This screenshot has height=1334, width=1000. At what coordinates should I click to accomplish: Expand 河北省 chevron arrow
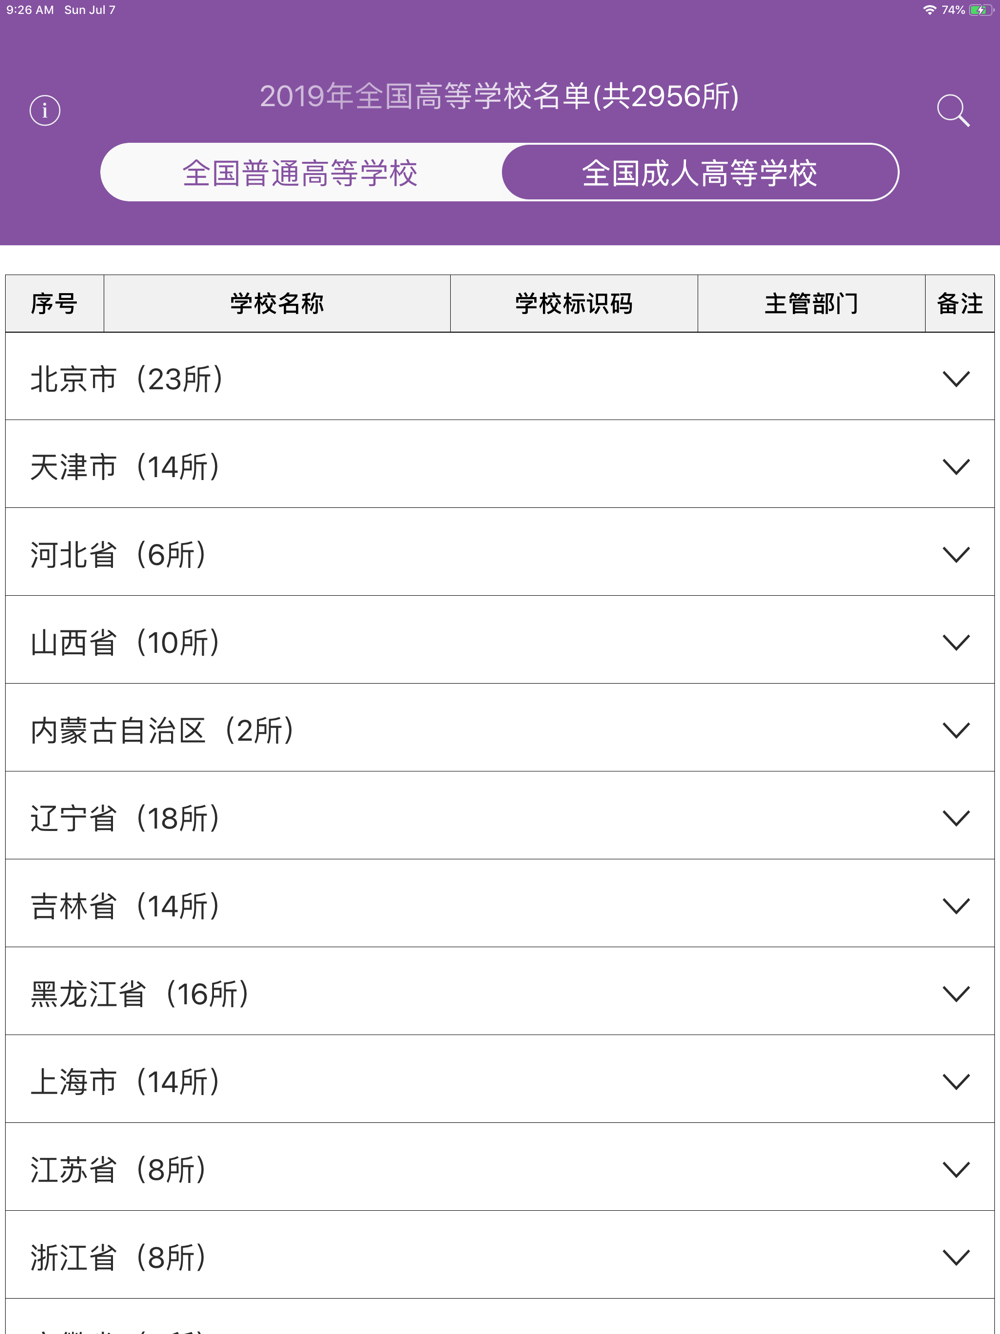click(x=956, y=555)
